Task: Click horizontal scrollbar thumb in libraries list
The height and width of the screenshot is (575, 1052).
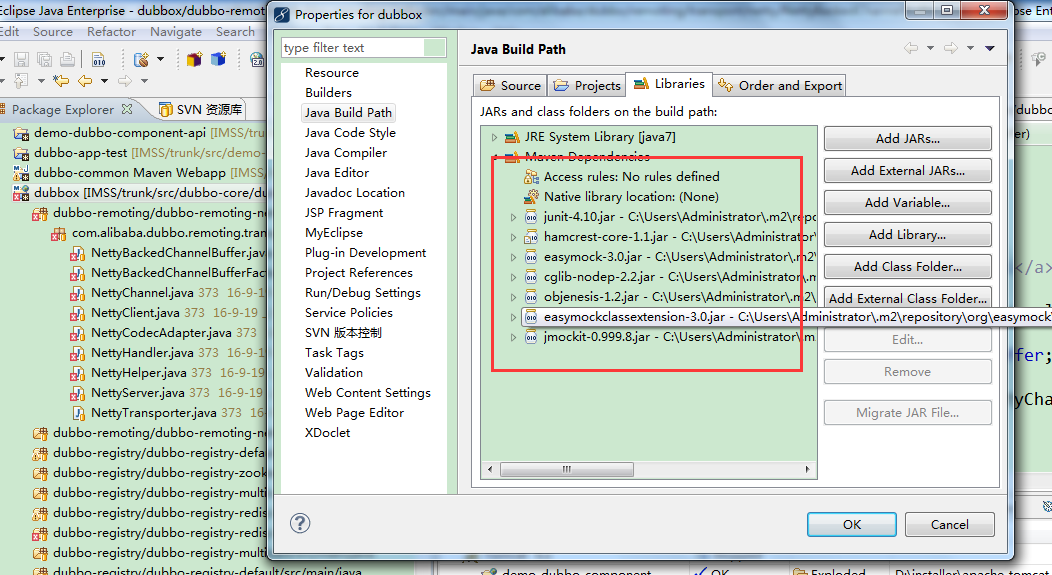Action: click(x=567, y=470)
